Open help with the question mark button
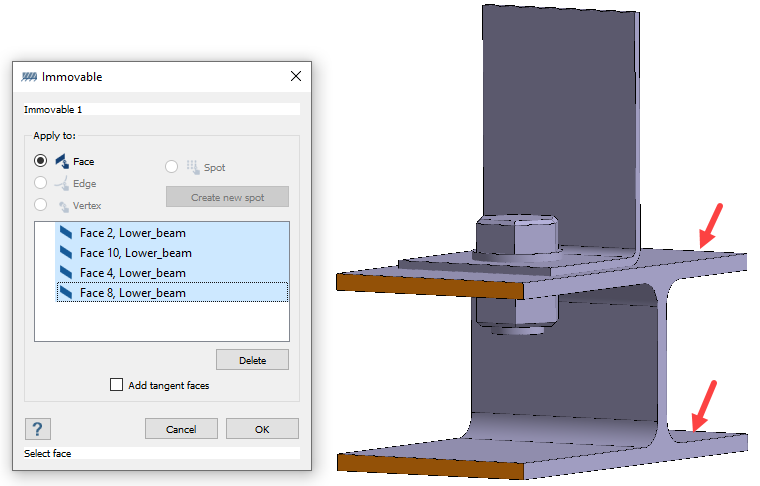760x486 pixels. click(x=37, y=428)
